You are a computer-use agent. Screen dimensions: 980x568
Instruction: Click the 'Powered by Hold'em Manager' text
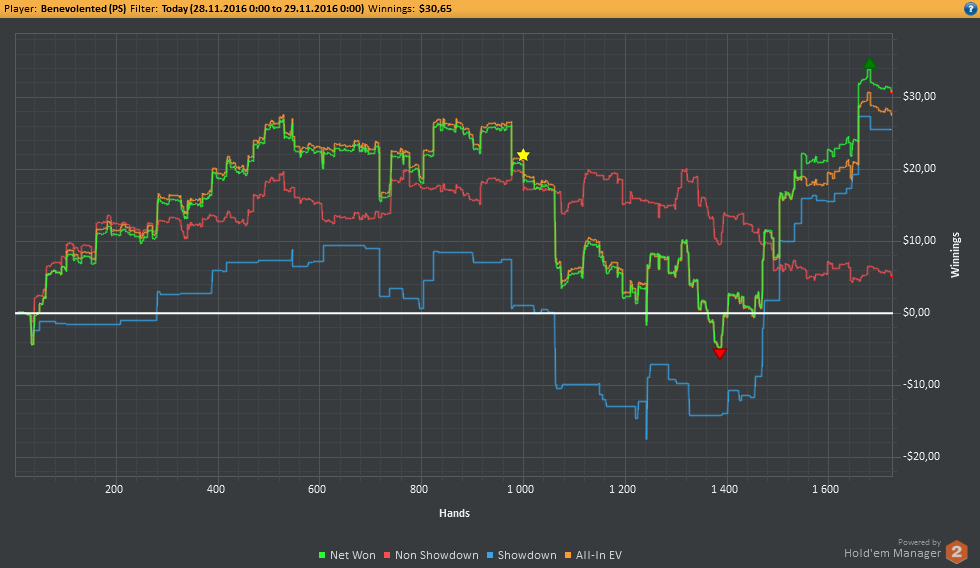point(892,548)
